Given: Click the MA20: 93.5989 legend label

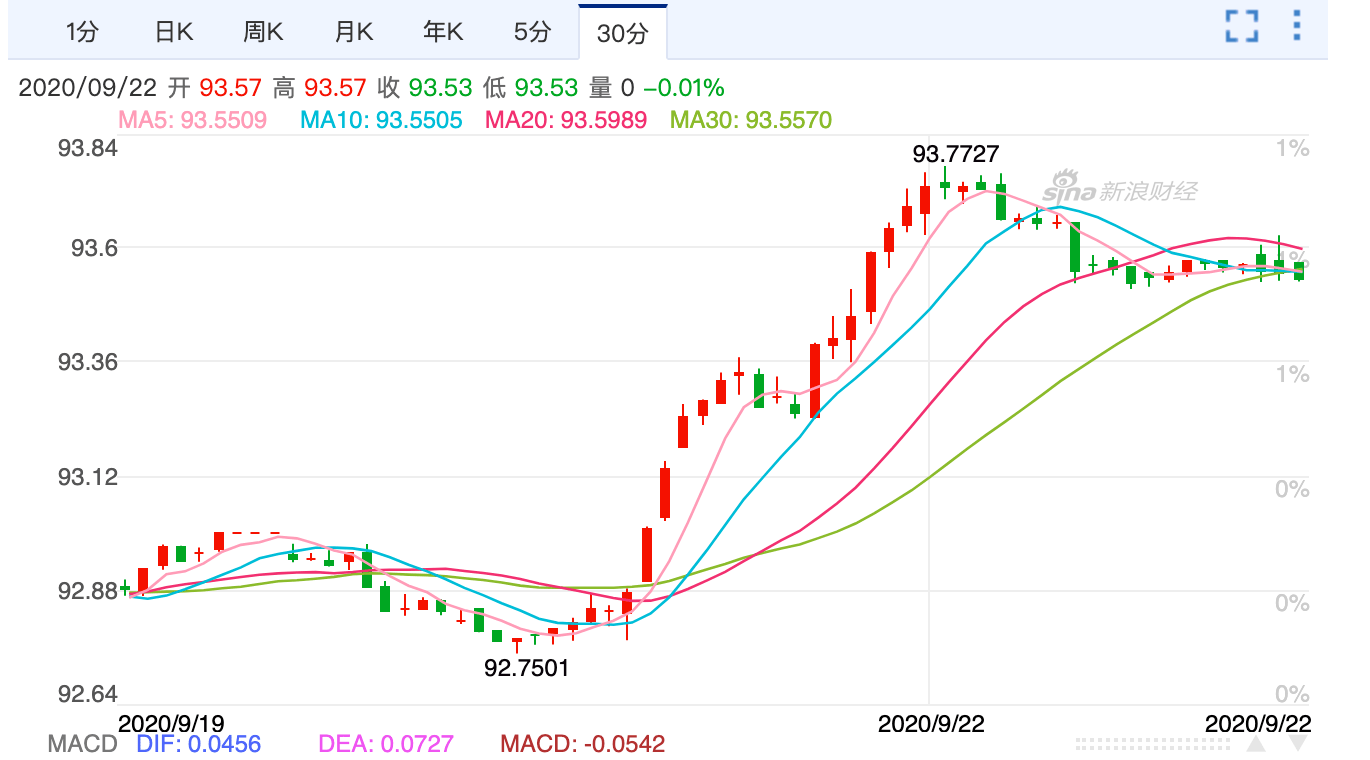Looking at the screenshot, I should 566,120.
